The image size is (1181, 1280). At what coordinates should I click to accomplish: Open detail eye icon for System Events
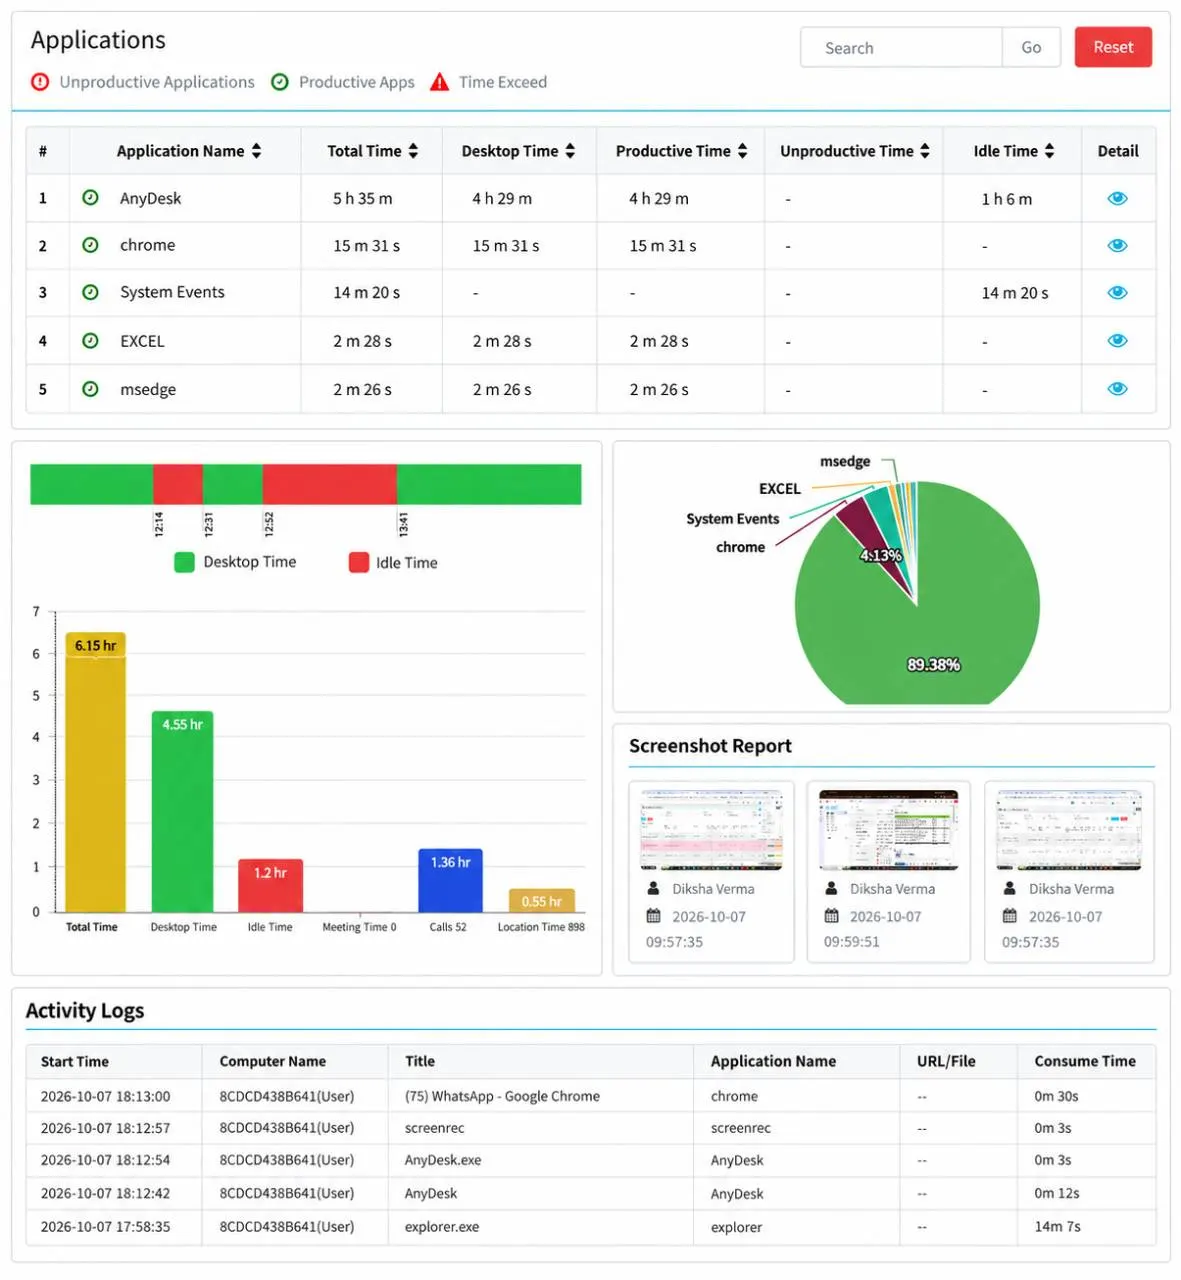(1118, 292)
